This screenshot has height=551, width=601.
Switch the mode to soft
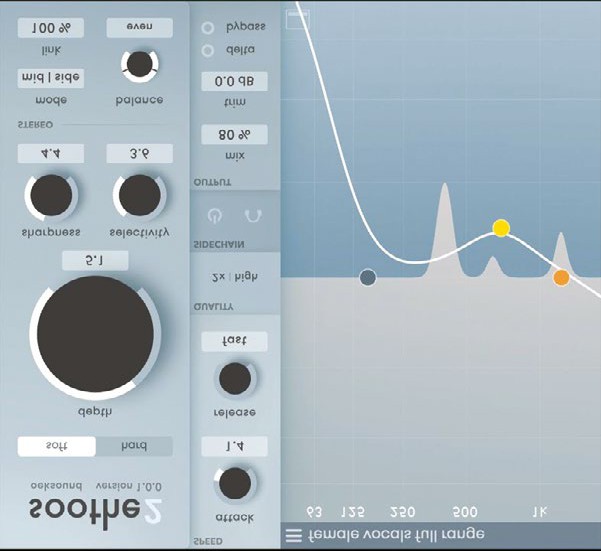[x=57, y=446]
